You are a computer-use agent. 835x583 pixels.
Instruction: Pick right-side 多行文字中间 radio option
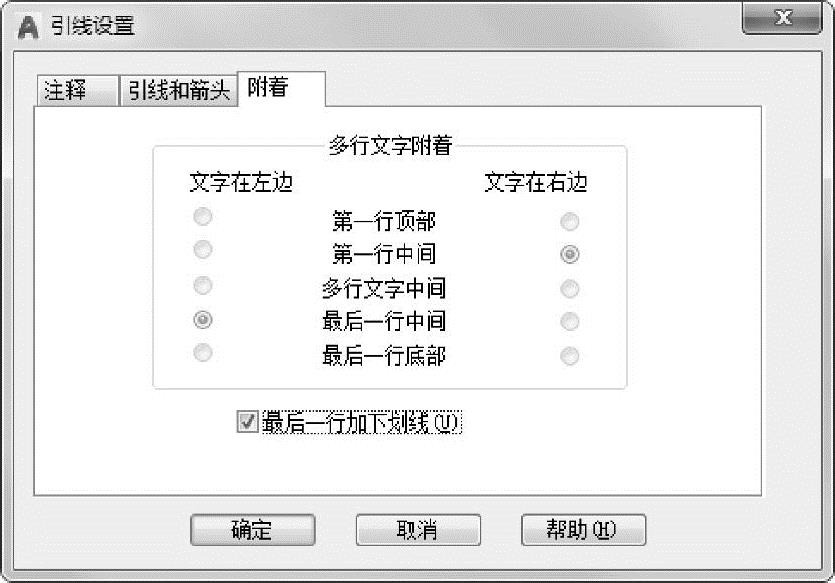click(570, 289)
